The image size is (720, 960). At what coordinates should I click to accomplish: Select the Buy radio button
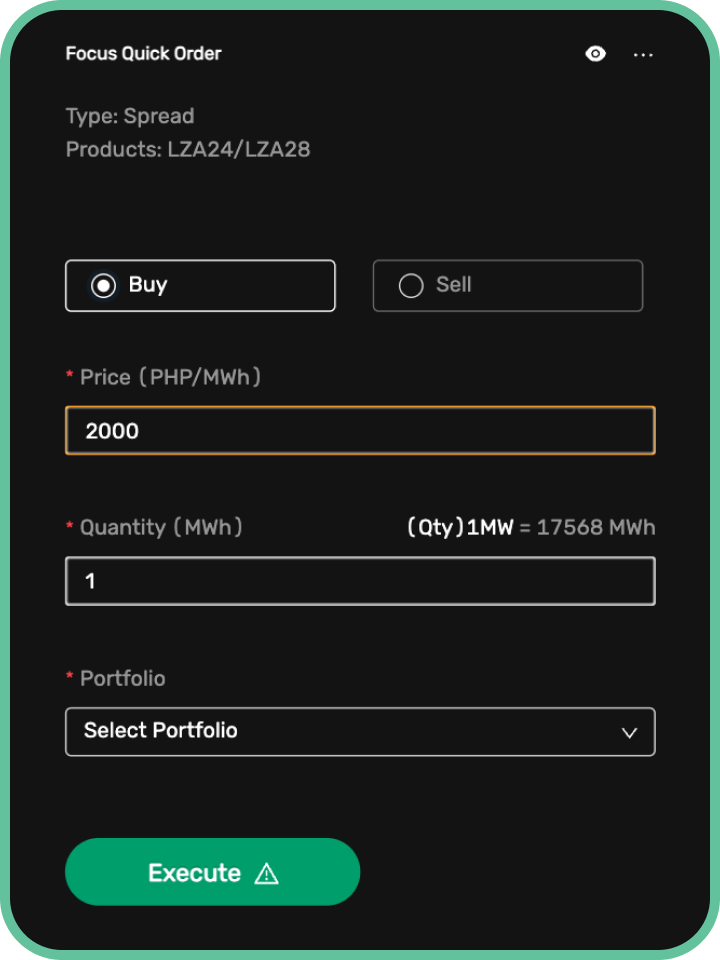point(103,285)
